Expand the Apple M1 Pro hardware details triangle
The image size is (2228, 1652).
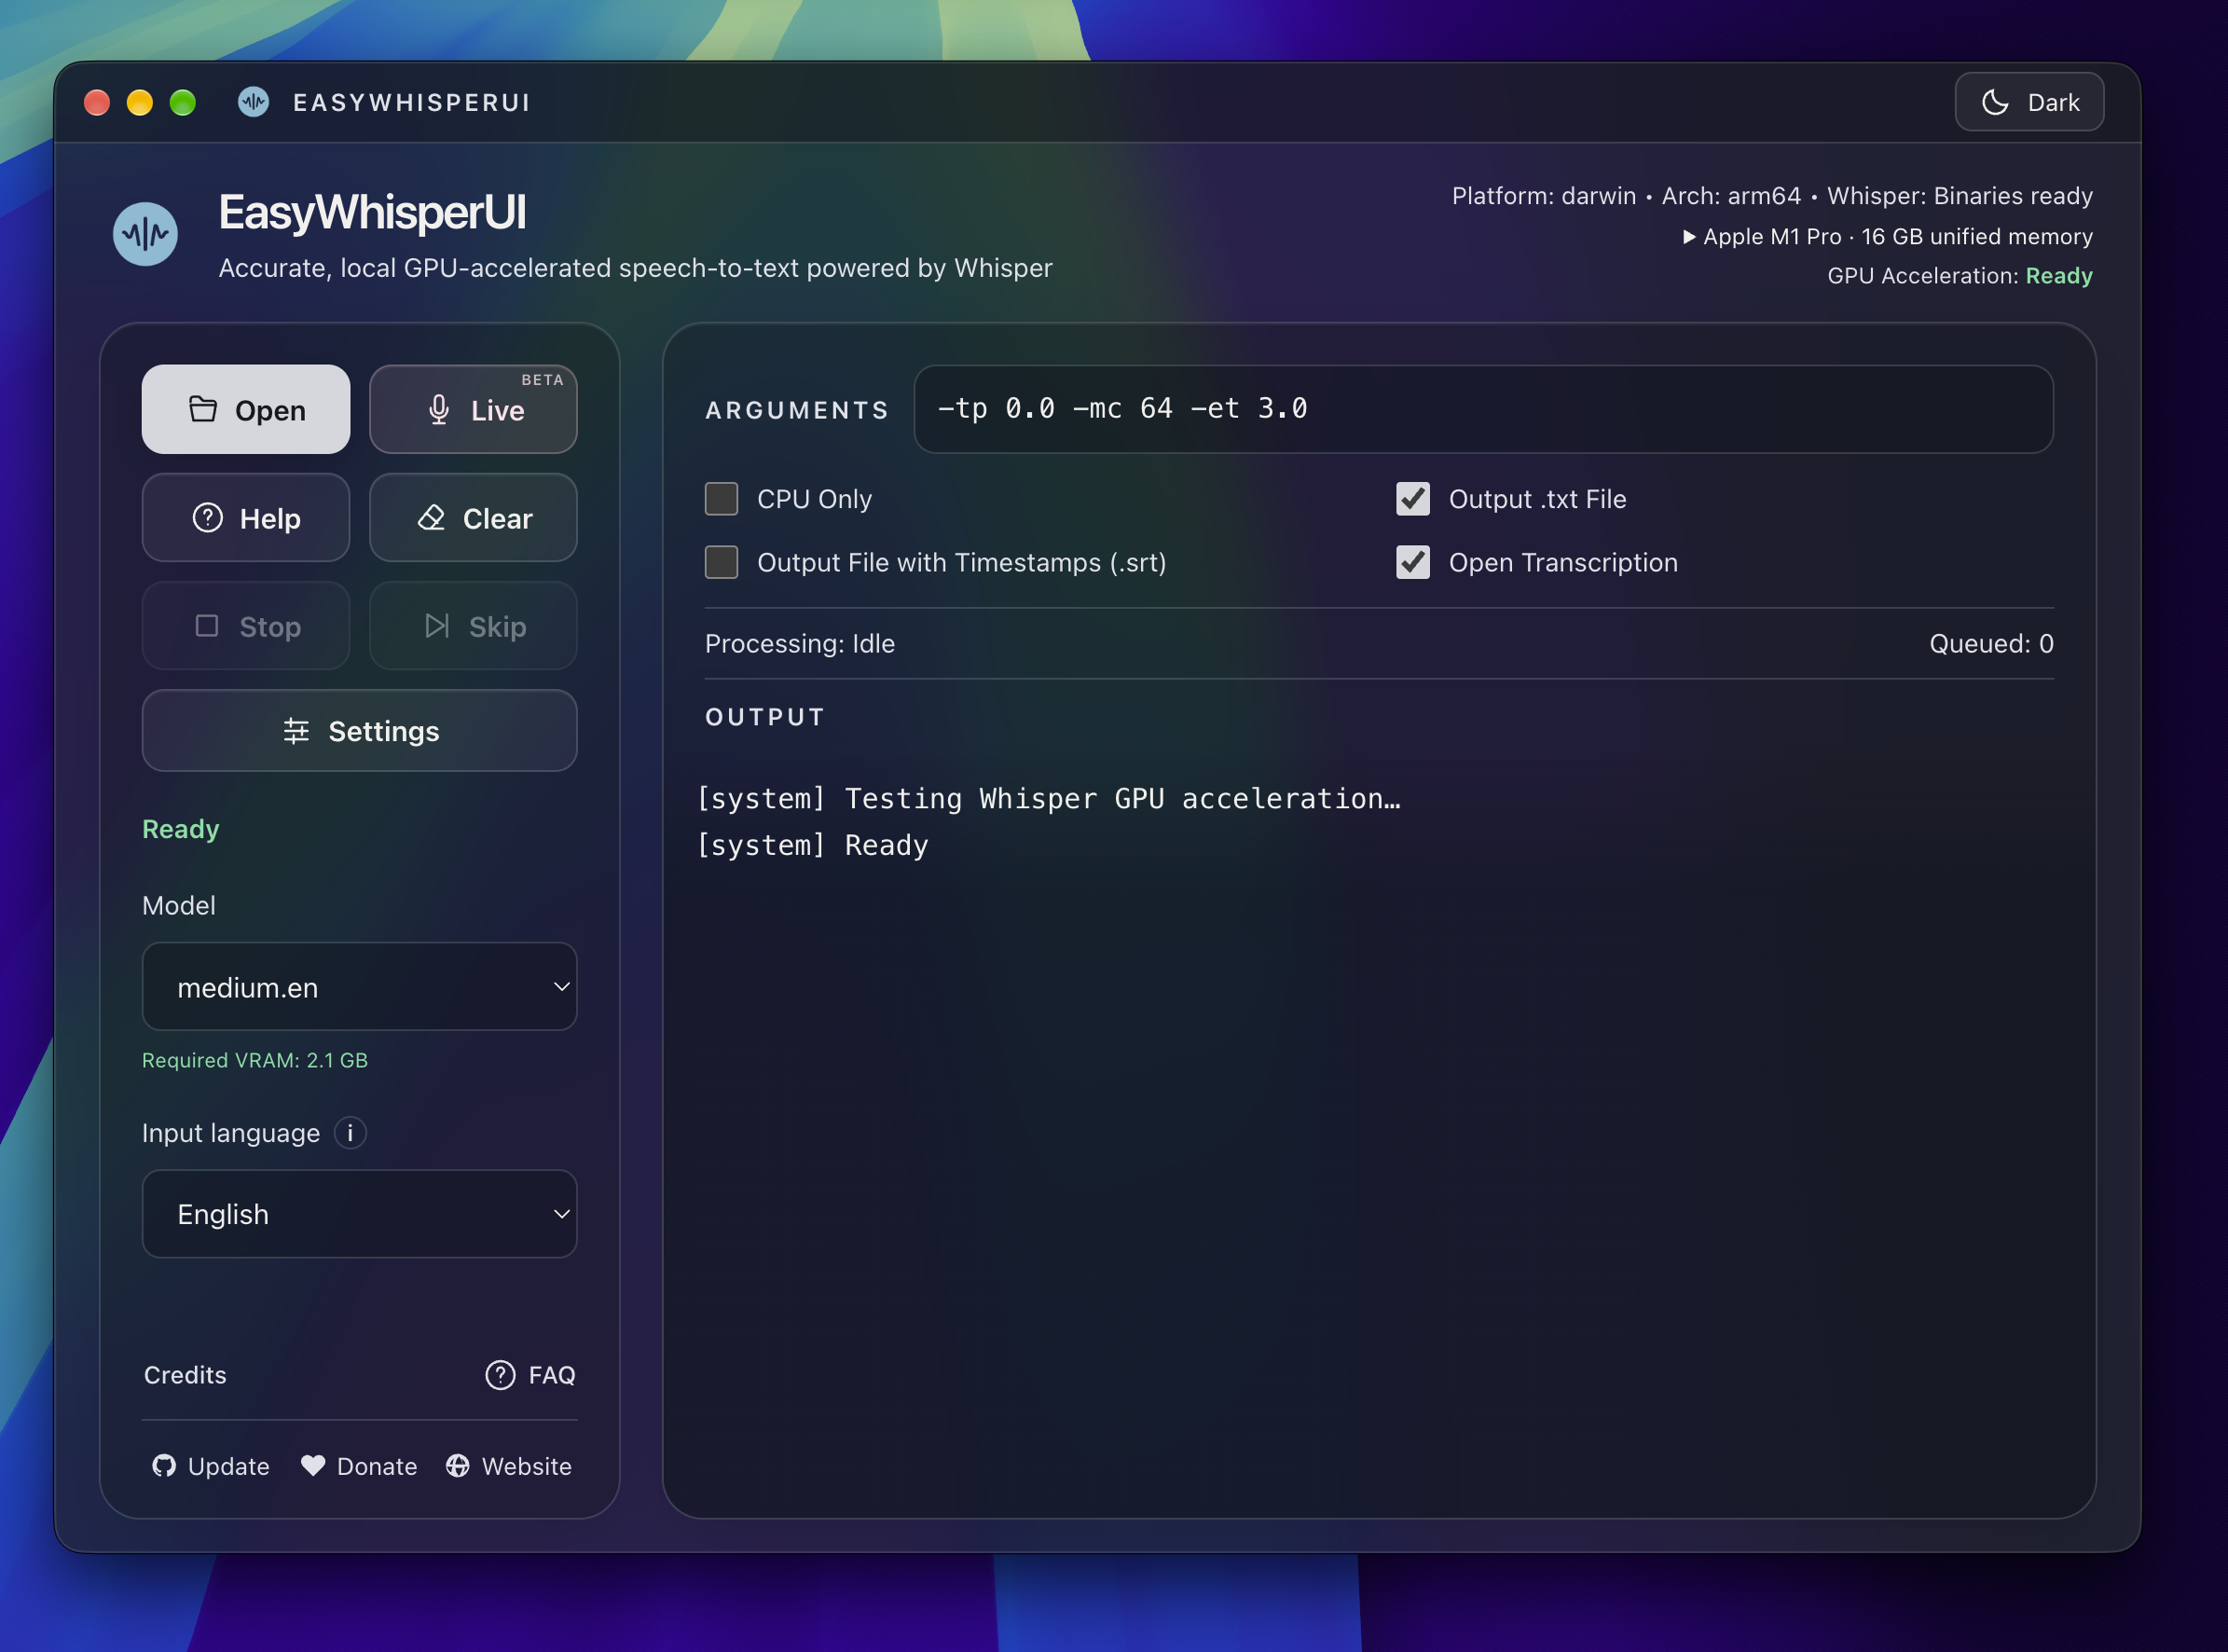coord(1689,237)
